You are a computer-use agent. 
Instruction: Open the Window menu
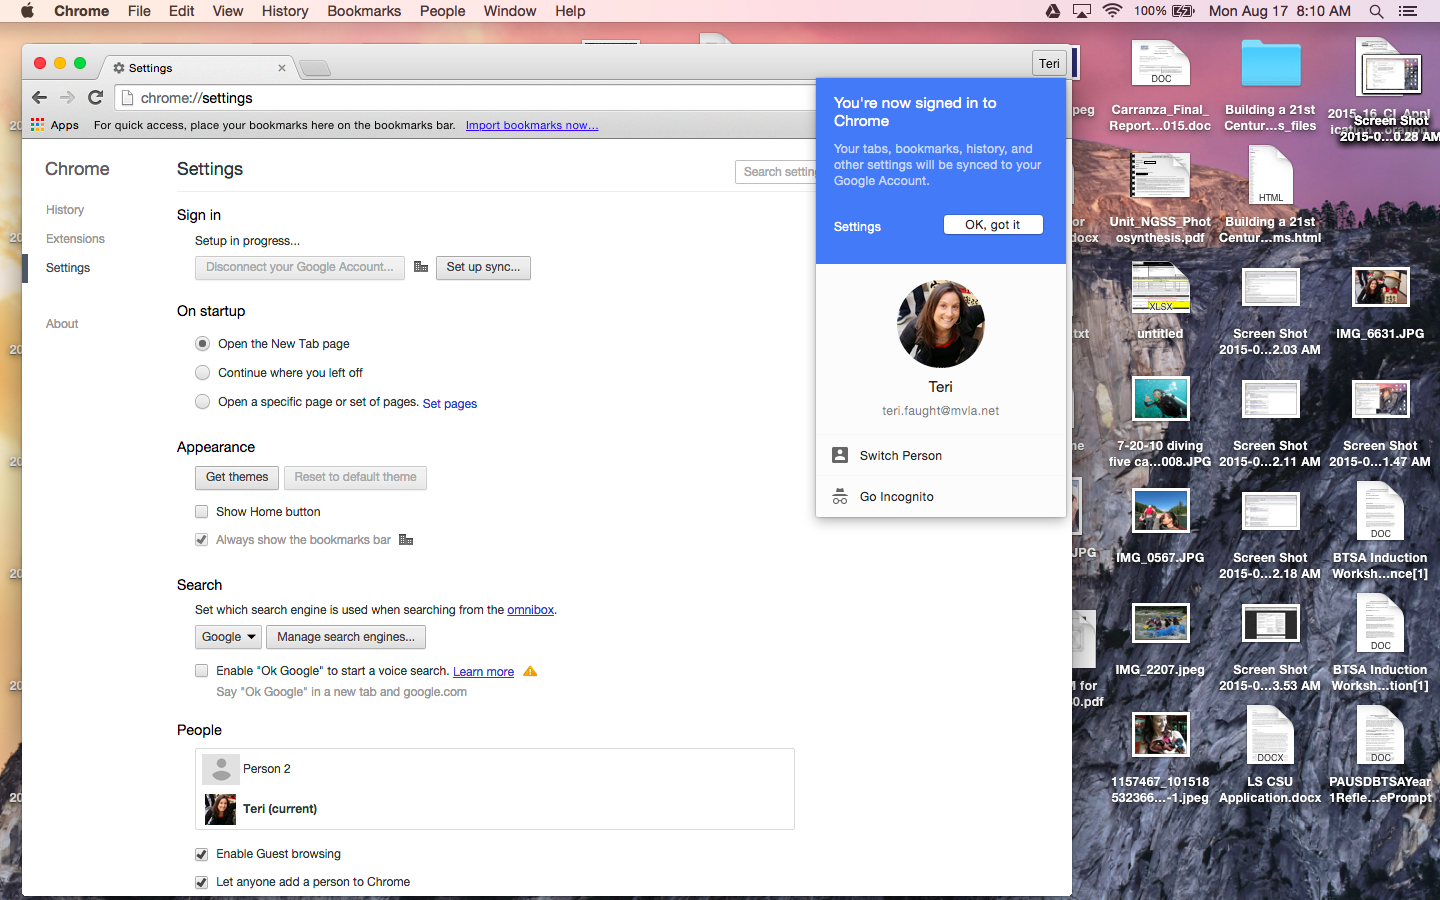pyautogui.click(x=510, y=11)
